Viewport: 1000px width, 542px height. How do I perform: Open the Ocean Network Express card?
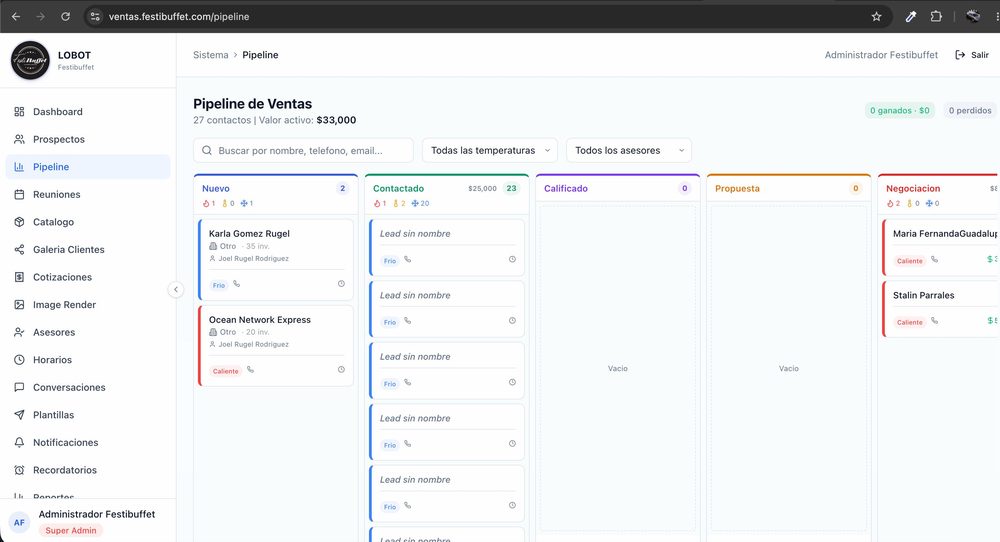tap(276, 346)
